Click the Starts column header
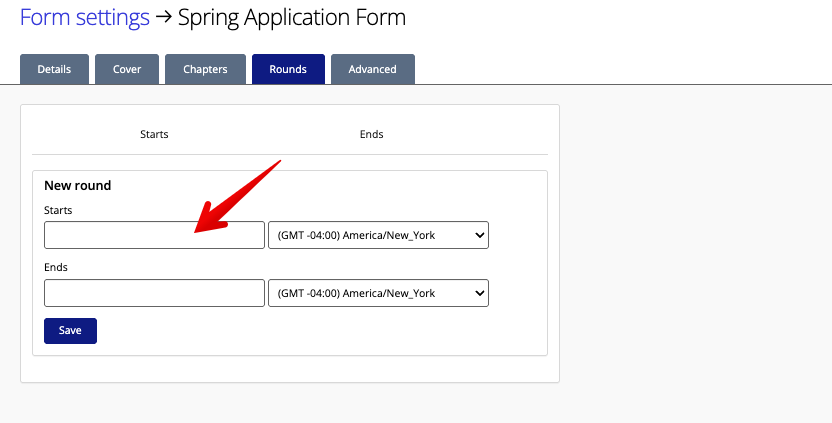This screenshot has height=423, width=832. tap(154, 134)
